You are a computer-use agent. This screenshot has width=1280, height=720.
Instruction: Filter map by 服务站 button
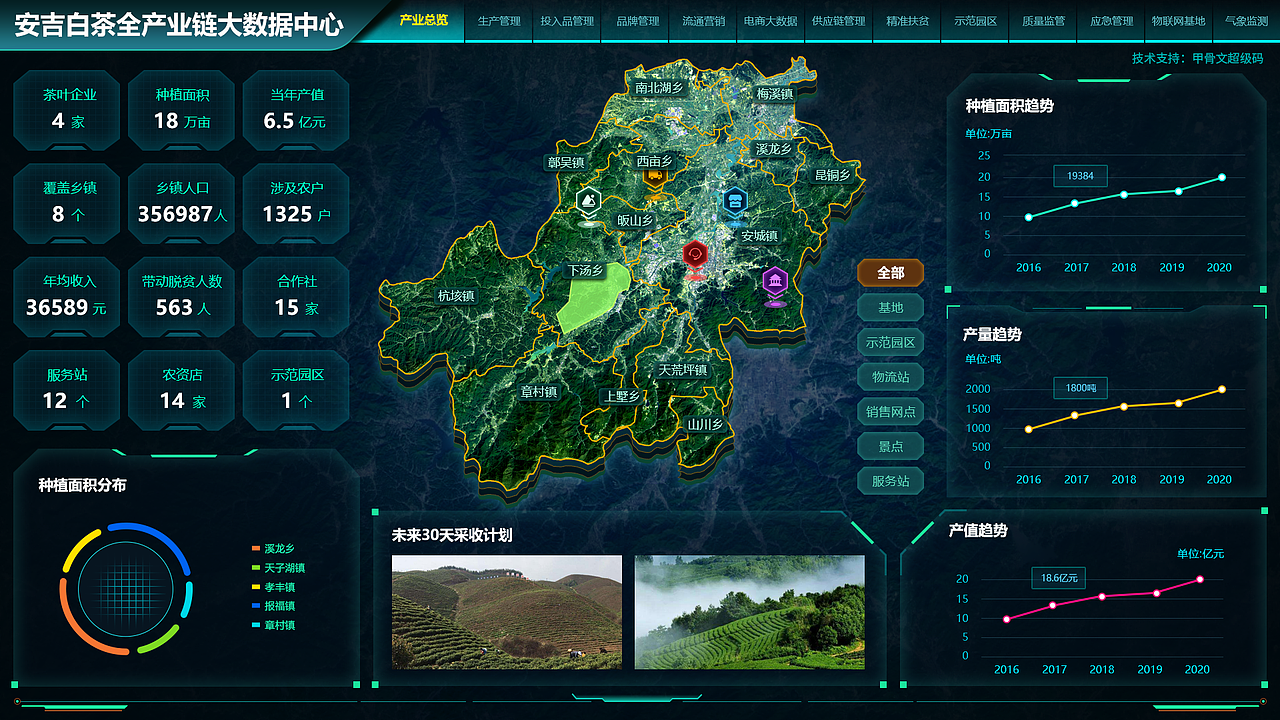pyautogui.click(x=890, y=481)
